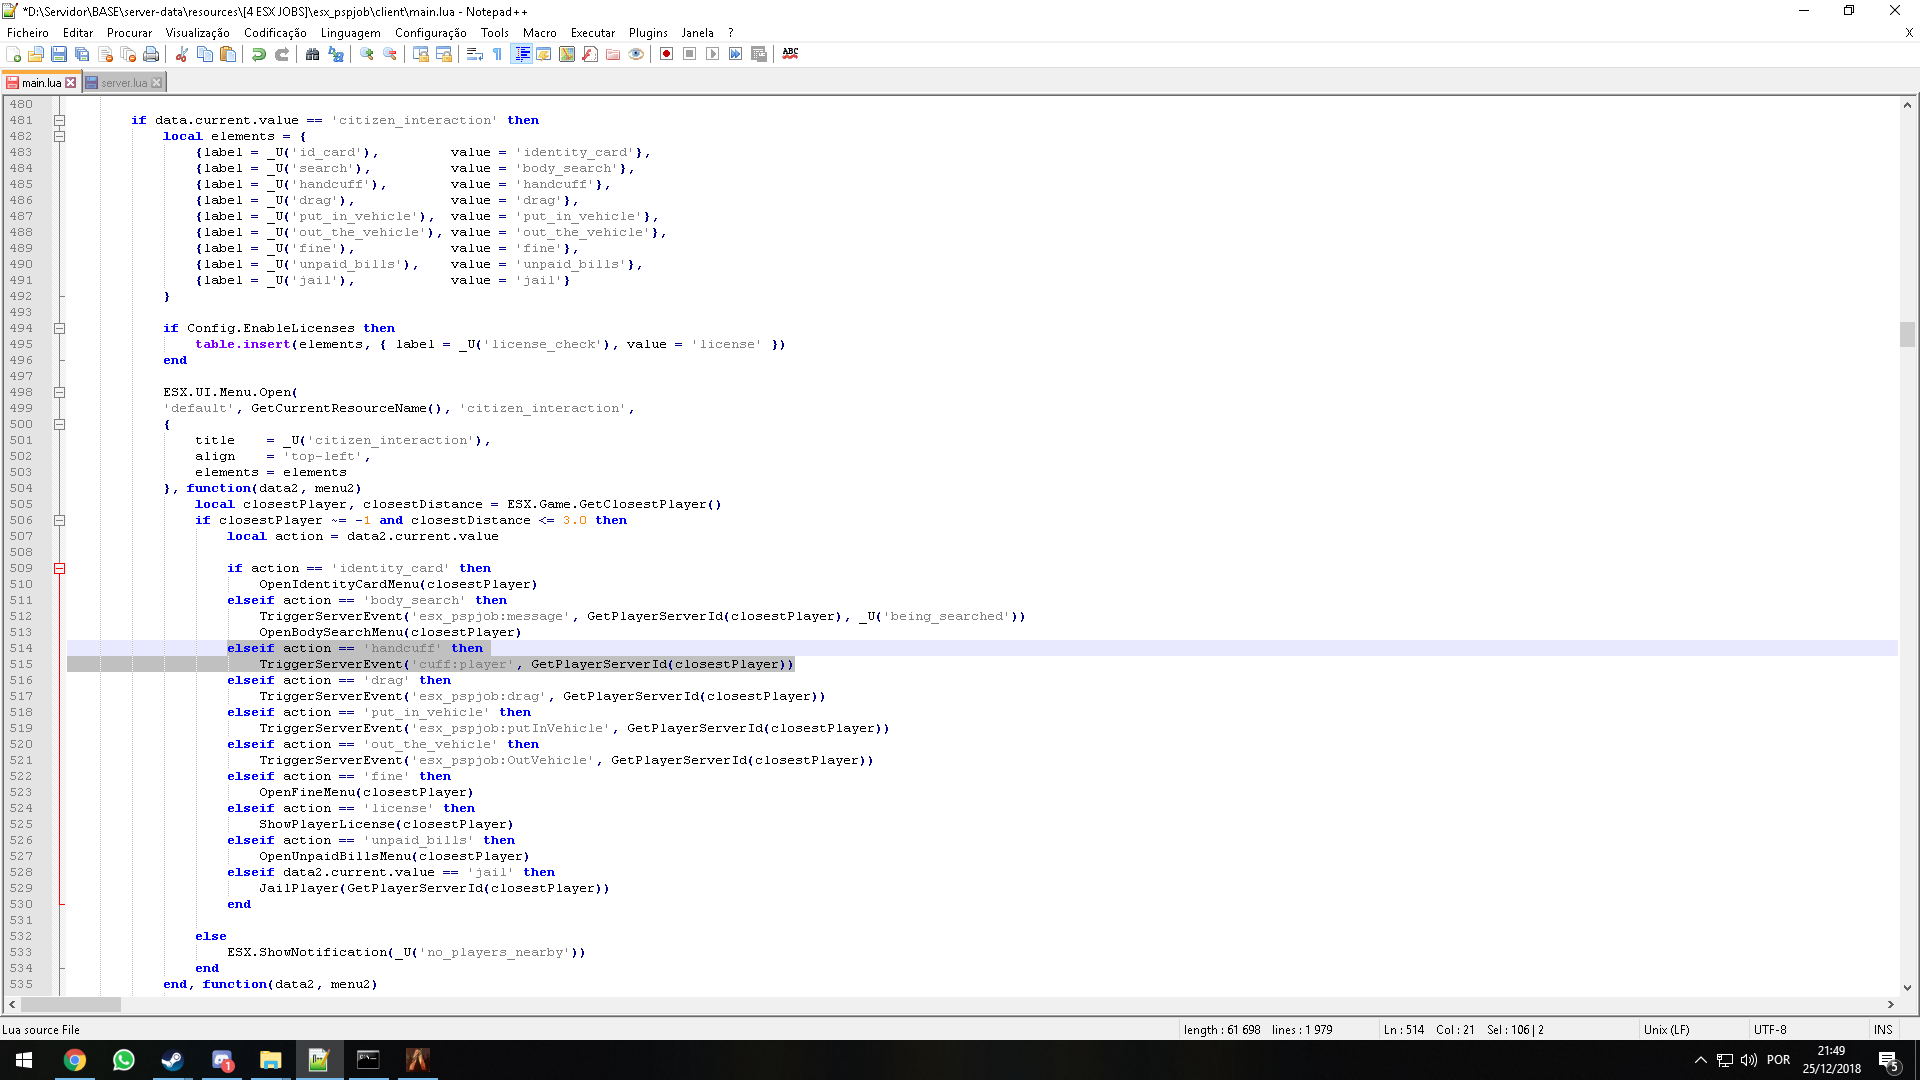Open the Plugins menu
This screenshot has height=1080, width=1920.
(x=647, y=33)
